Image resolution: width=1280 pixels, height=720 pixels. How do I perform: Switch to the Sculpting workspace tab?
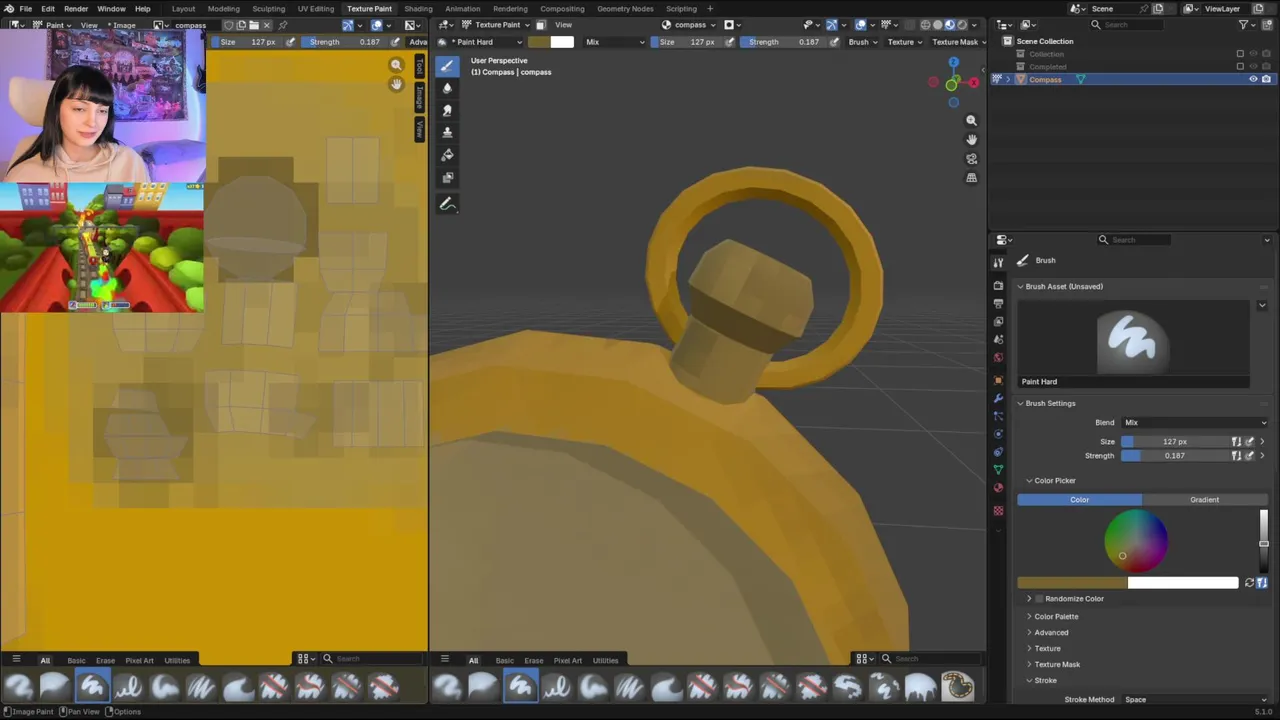(x=268, y=8)
